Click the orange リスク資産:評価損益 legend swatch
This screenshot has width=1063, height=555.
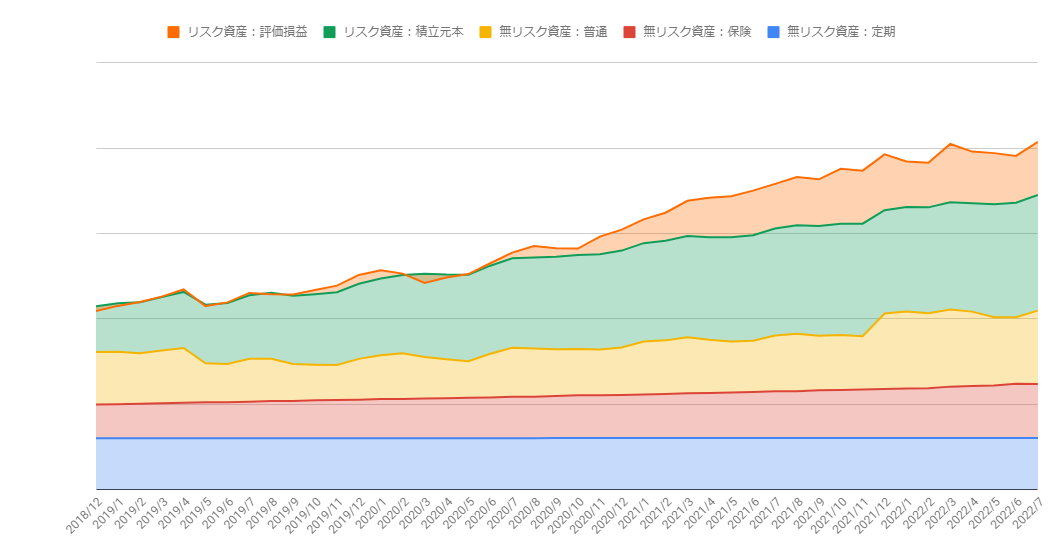tap(174, 32)
